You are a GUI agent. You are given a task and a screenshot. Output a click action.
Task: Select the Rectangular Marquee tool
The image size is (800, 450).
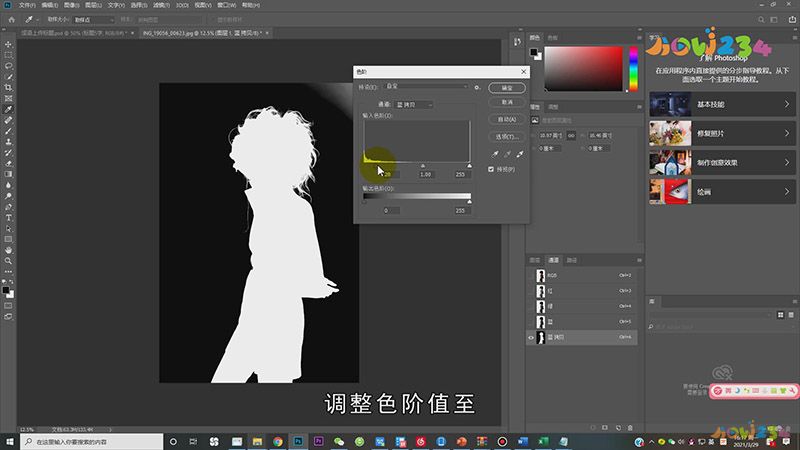[8, 55]
